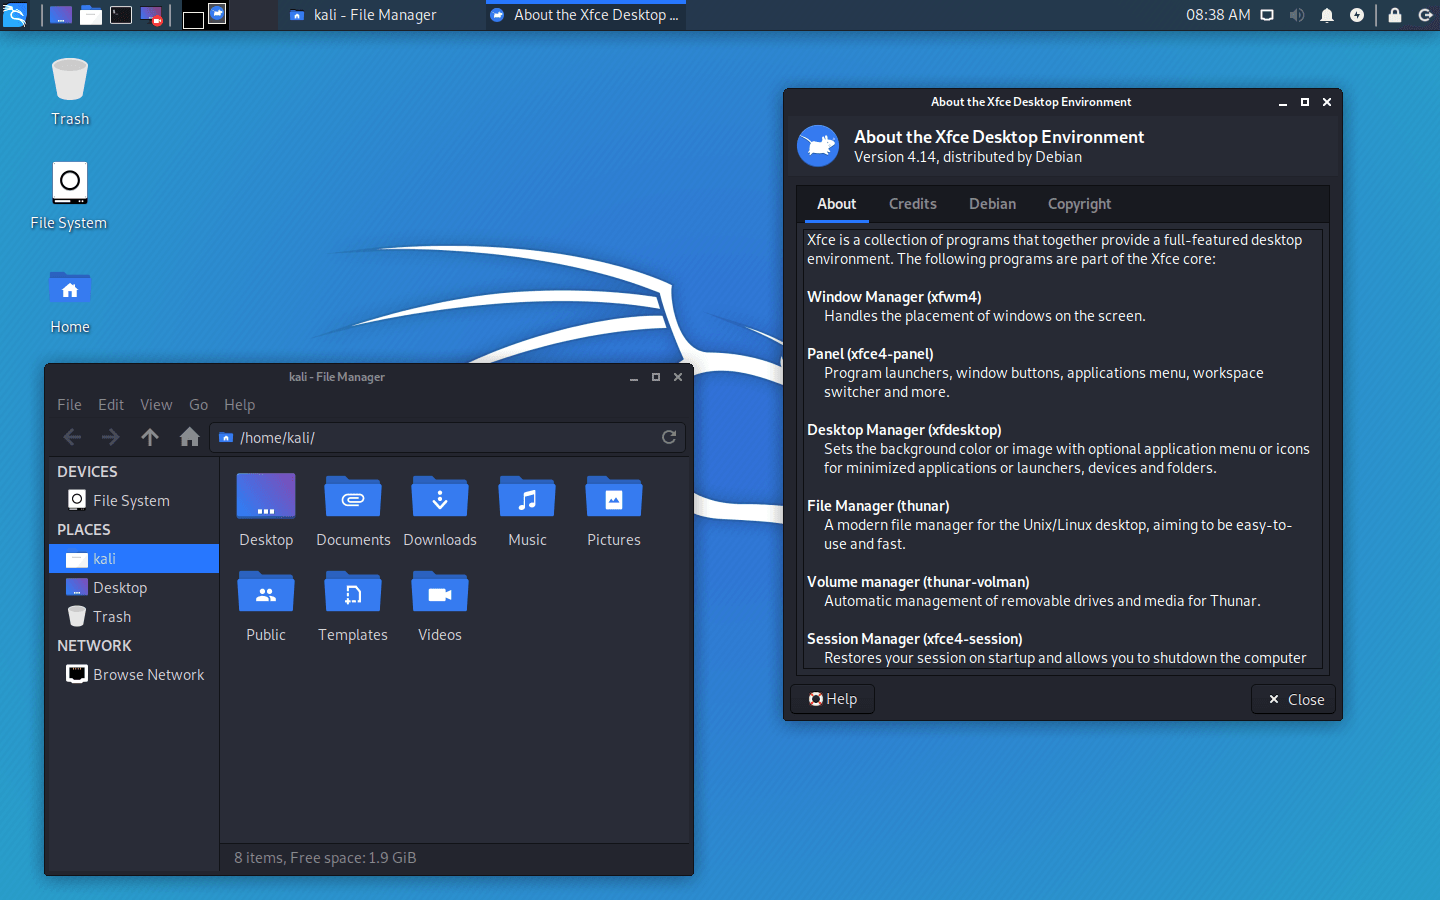
Task: Click the Help button in About dialog
Action: tap(832, 699)
